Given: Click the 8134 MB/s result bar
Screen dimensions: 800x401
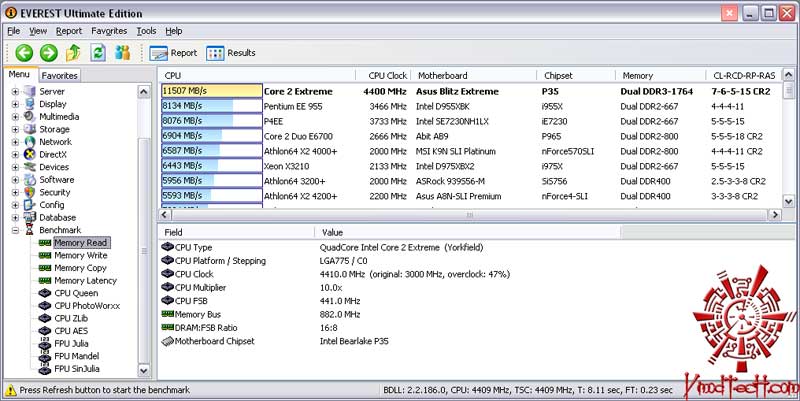Looking at the screenshot, I should [x=212, y=106].
